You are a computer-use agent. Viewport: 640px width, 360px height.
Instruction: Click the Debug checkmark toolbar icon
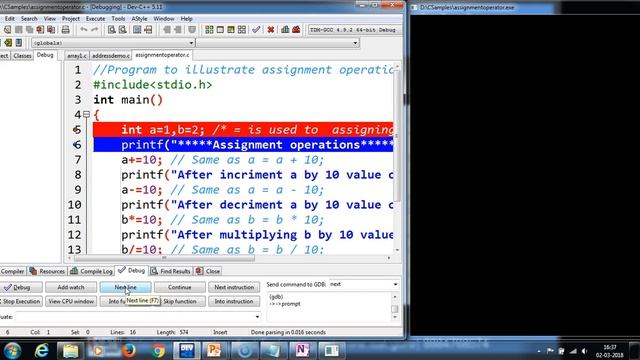point(256,30)
